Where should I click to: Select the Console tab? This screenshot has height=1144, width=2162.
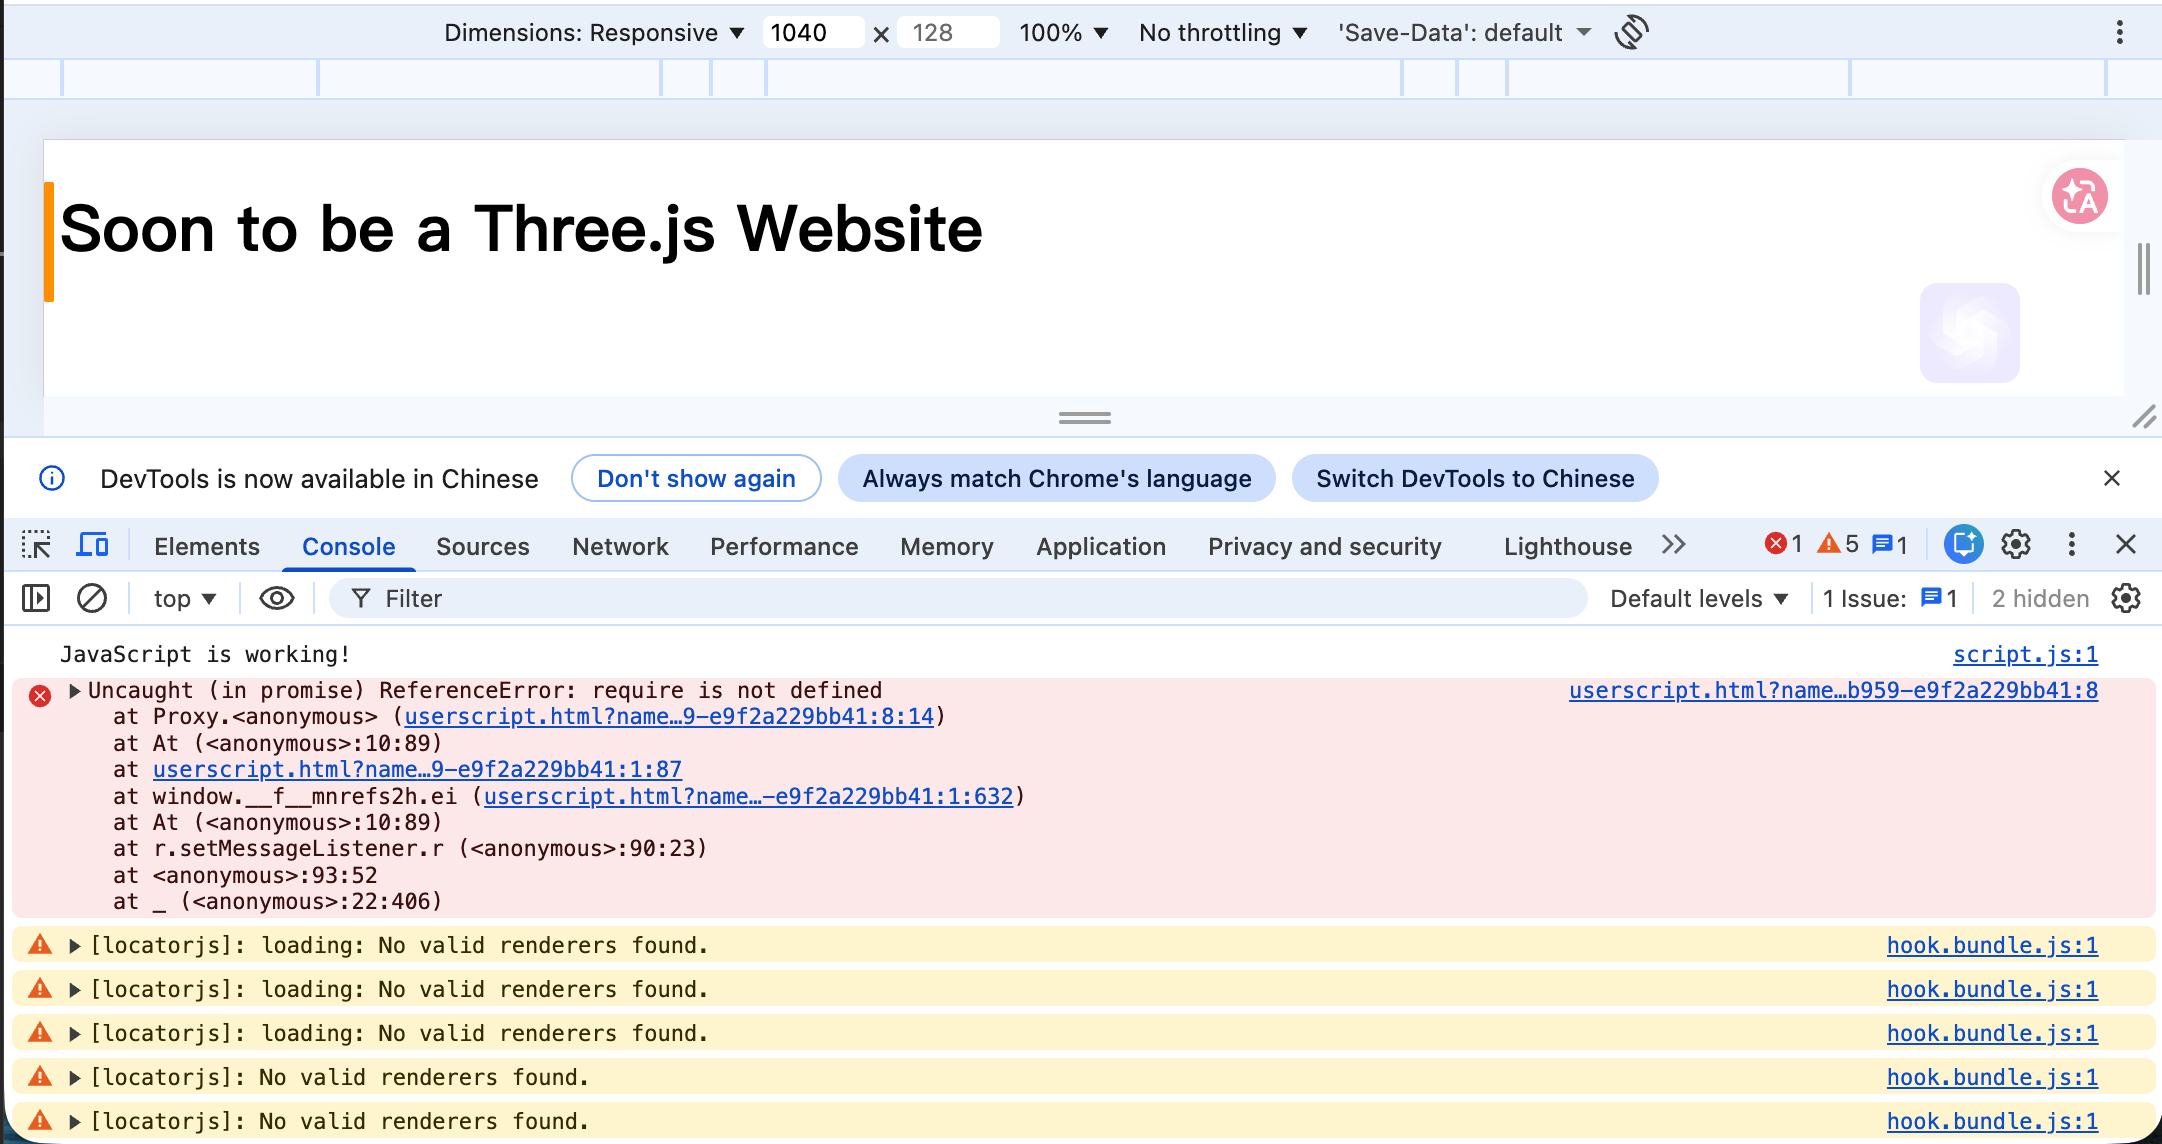349,546
